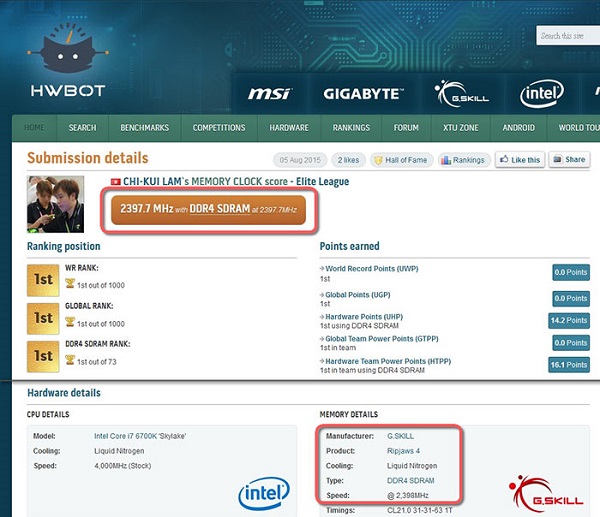
Task: Click the Hall of Fame button
Action: click(401, 160)
